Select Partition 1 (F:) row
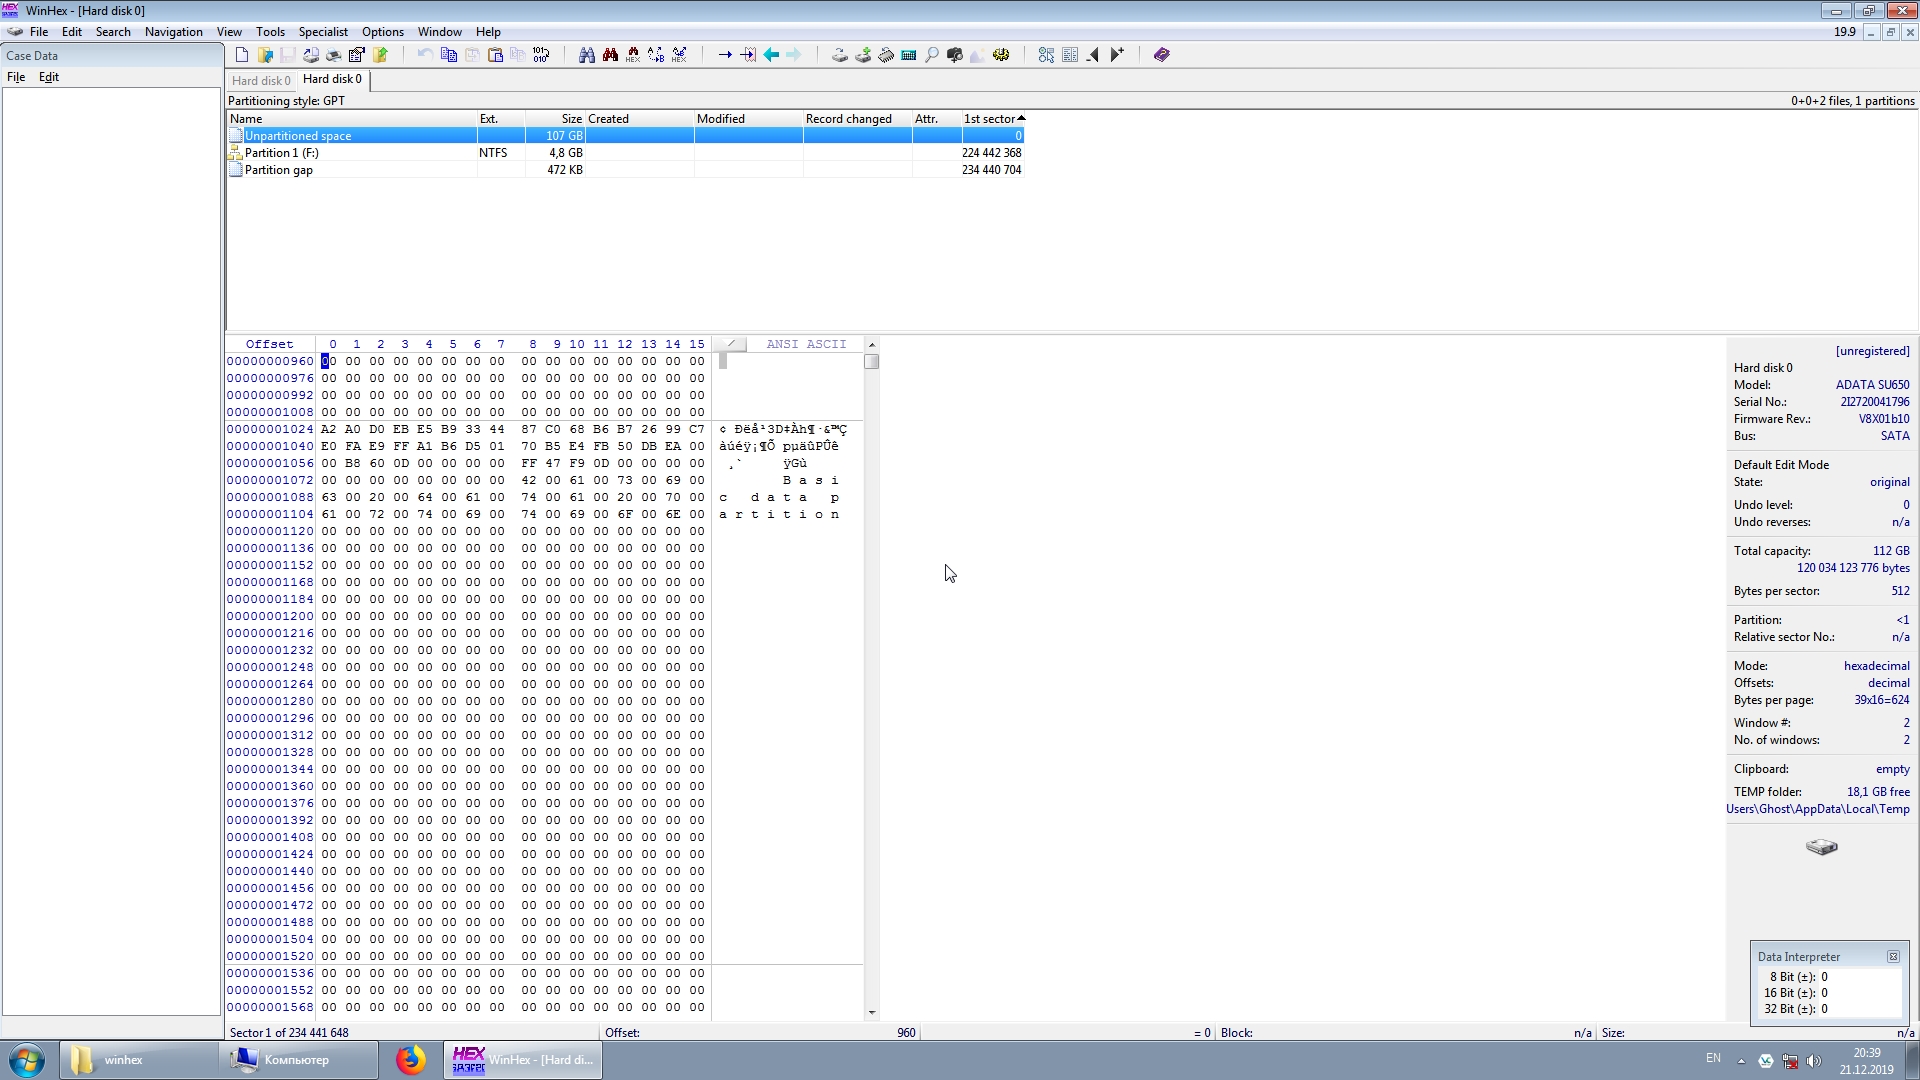This screenshot has height=1080, width=1920. [x=281, y=153]
